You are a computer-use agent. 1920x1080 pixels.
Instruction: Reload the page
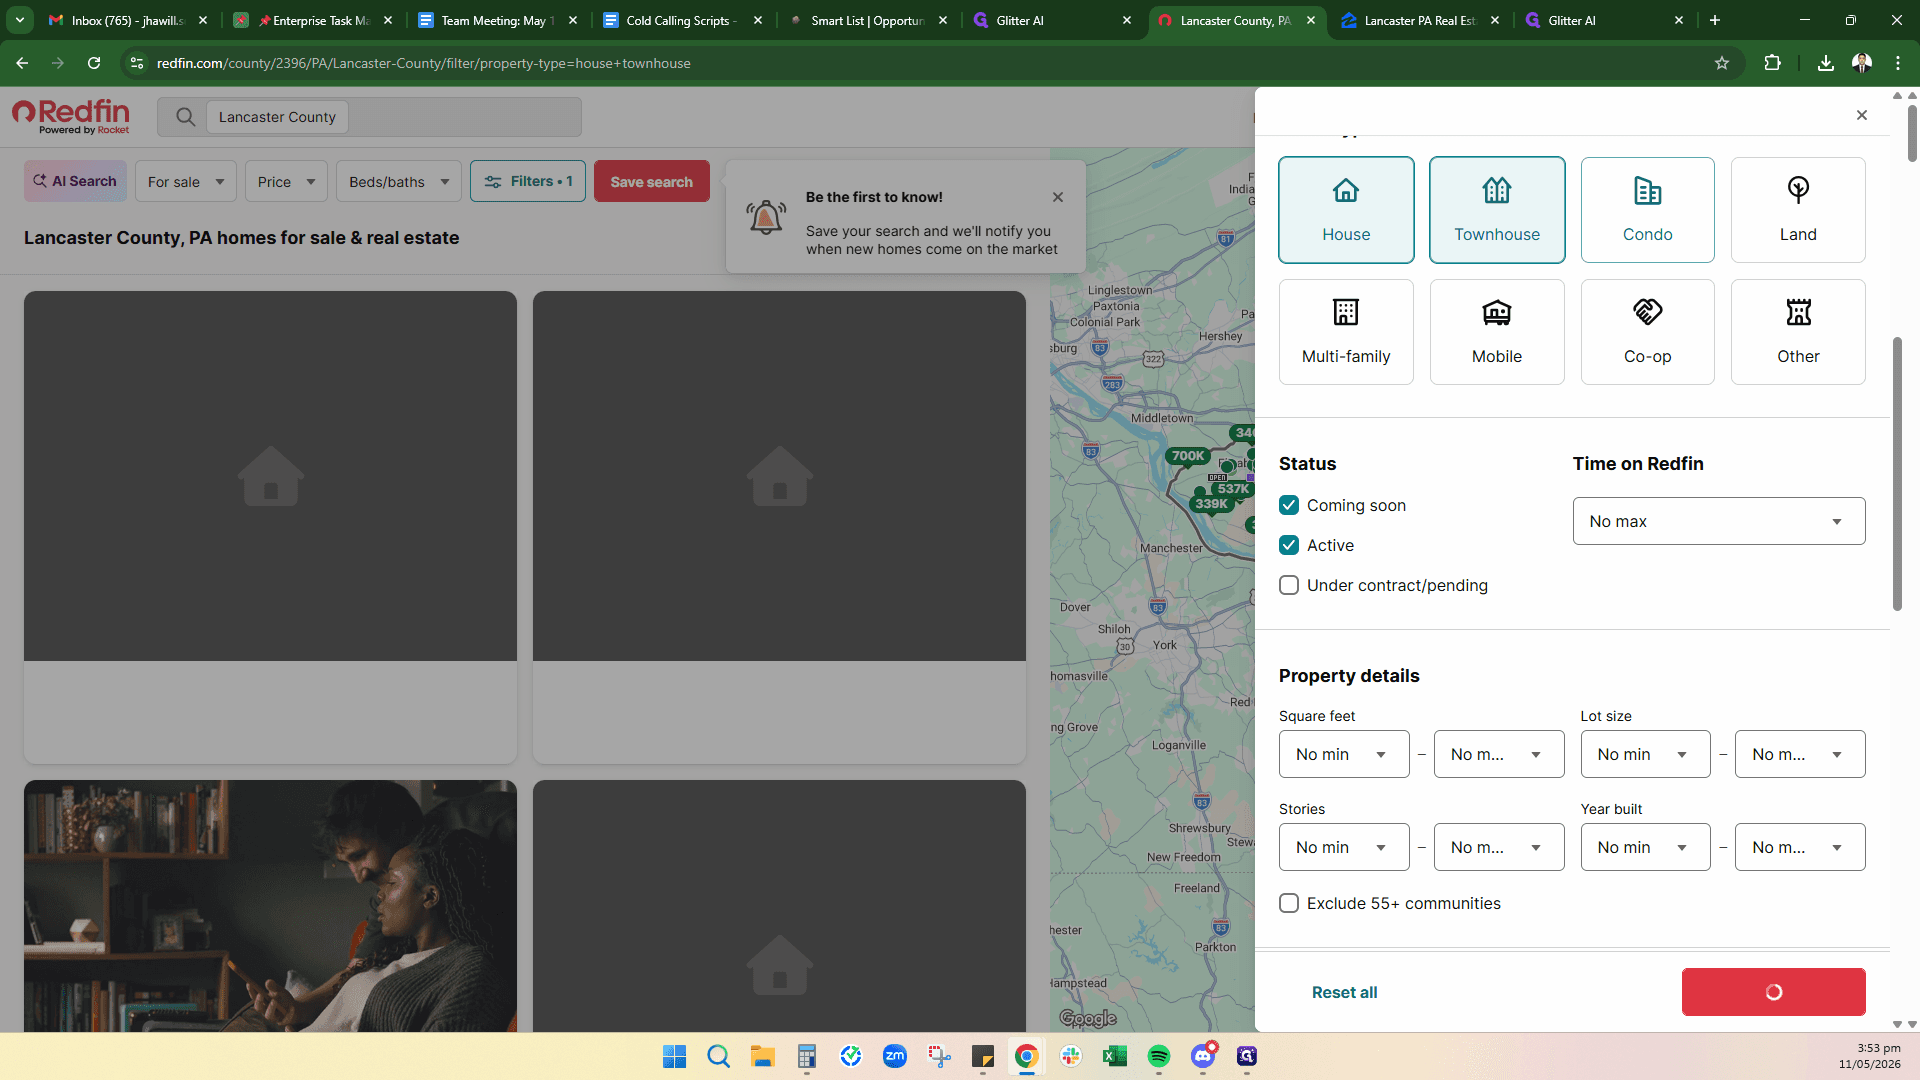tap(94, 63)
